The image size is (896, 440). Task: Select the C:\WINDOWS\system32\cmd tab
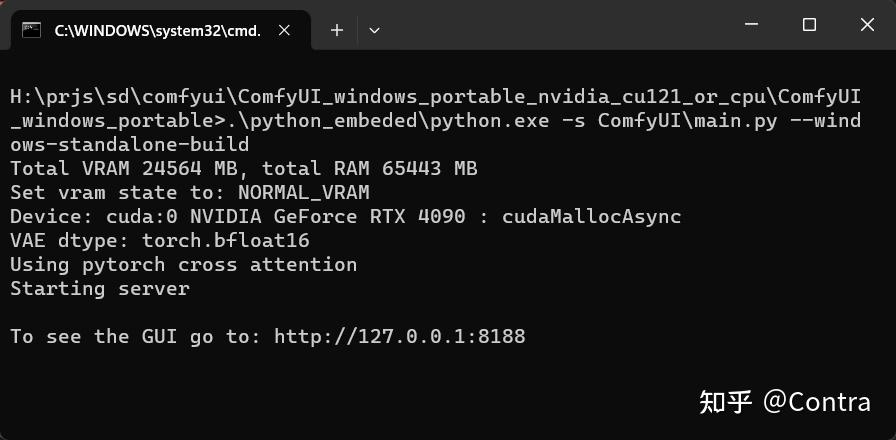157,30
